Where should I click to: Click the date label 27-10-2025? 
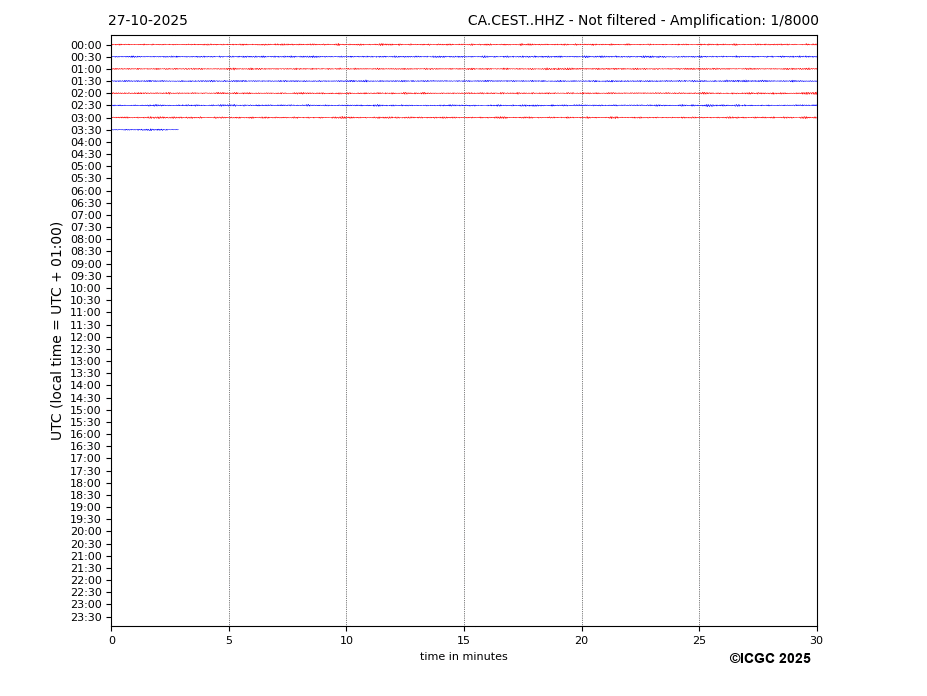tap(148, 21)
